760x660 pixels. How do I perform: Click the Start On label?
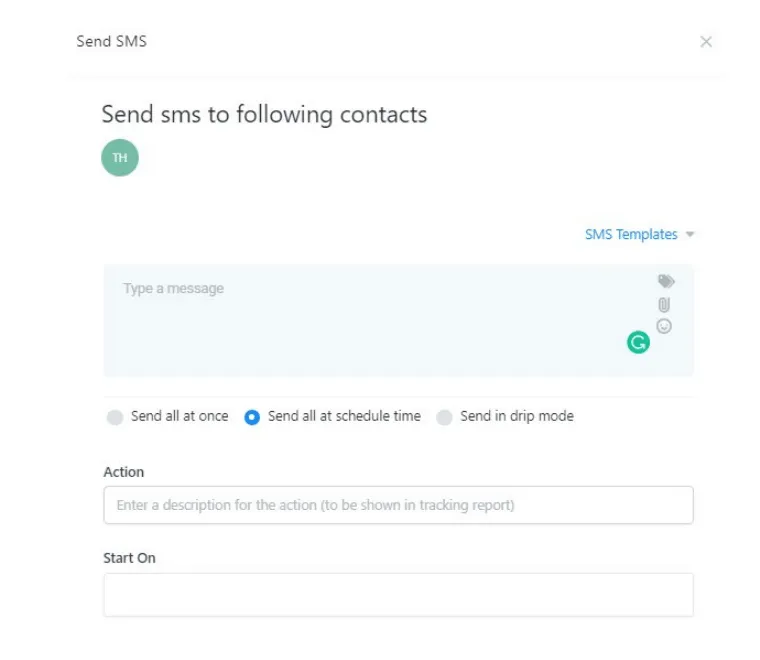point(130,558)
